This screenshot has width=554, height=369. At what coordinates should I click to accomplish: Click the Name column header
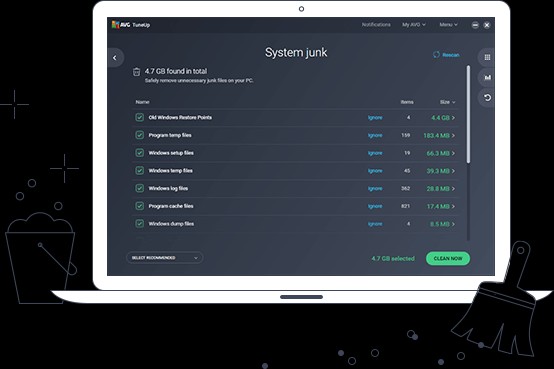pos(142,102)
